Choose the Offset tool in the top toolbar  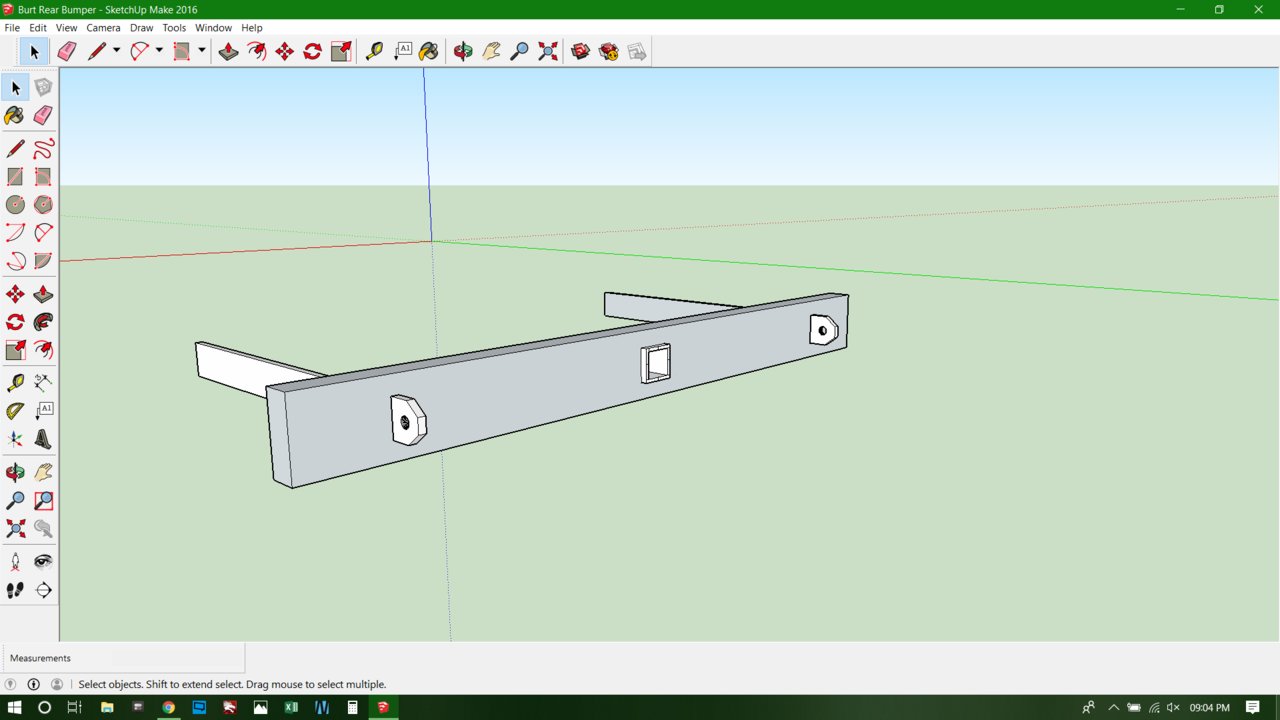tap(256, 51)
